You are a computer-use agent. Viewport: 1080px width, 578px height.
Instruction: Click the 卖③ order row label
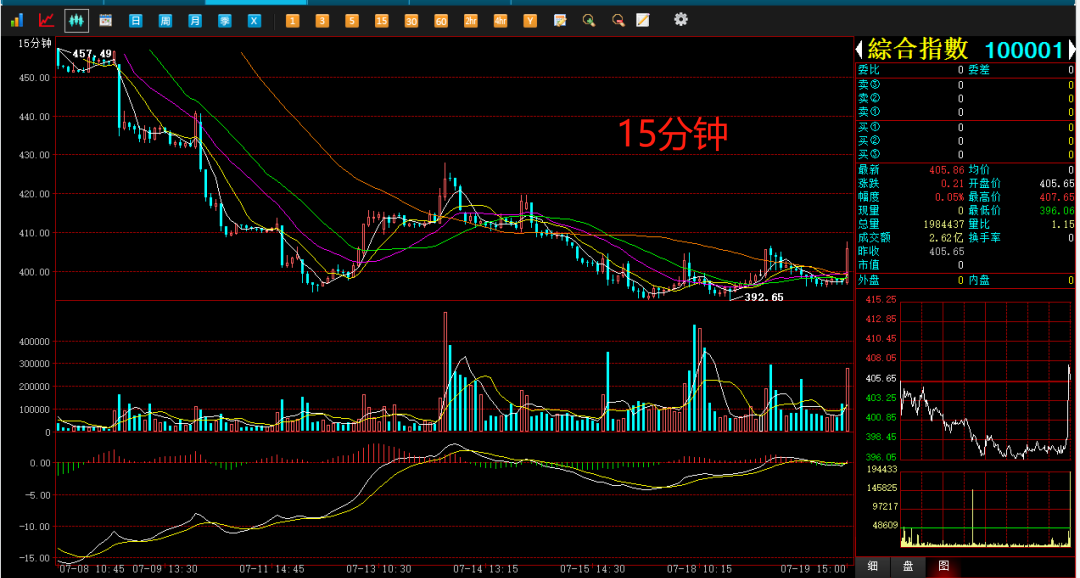[869, 85]
